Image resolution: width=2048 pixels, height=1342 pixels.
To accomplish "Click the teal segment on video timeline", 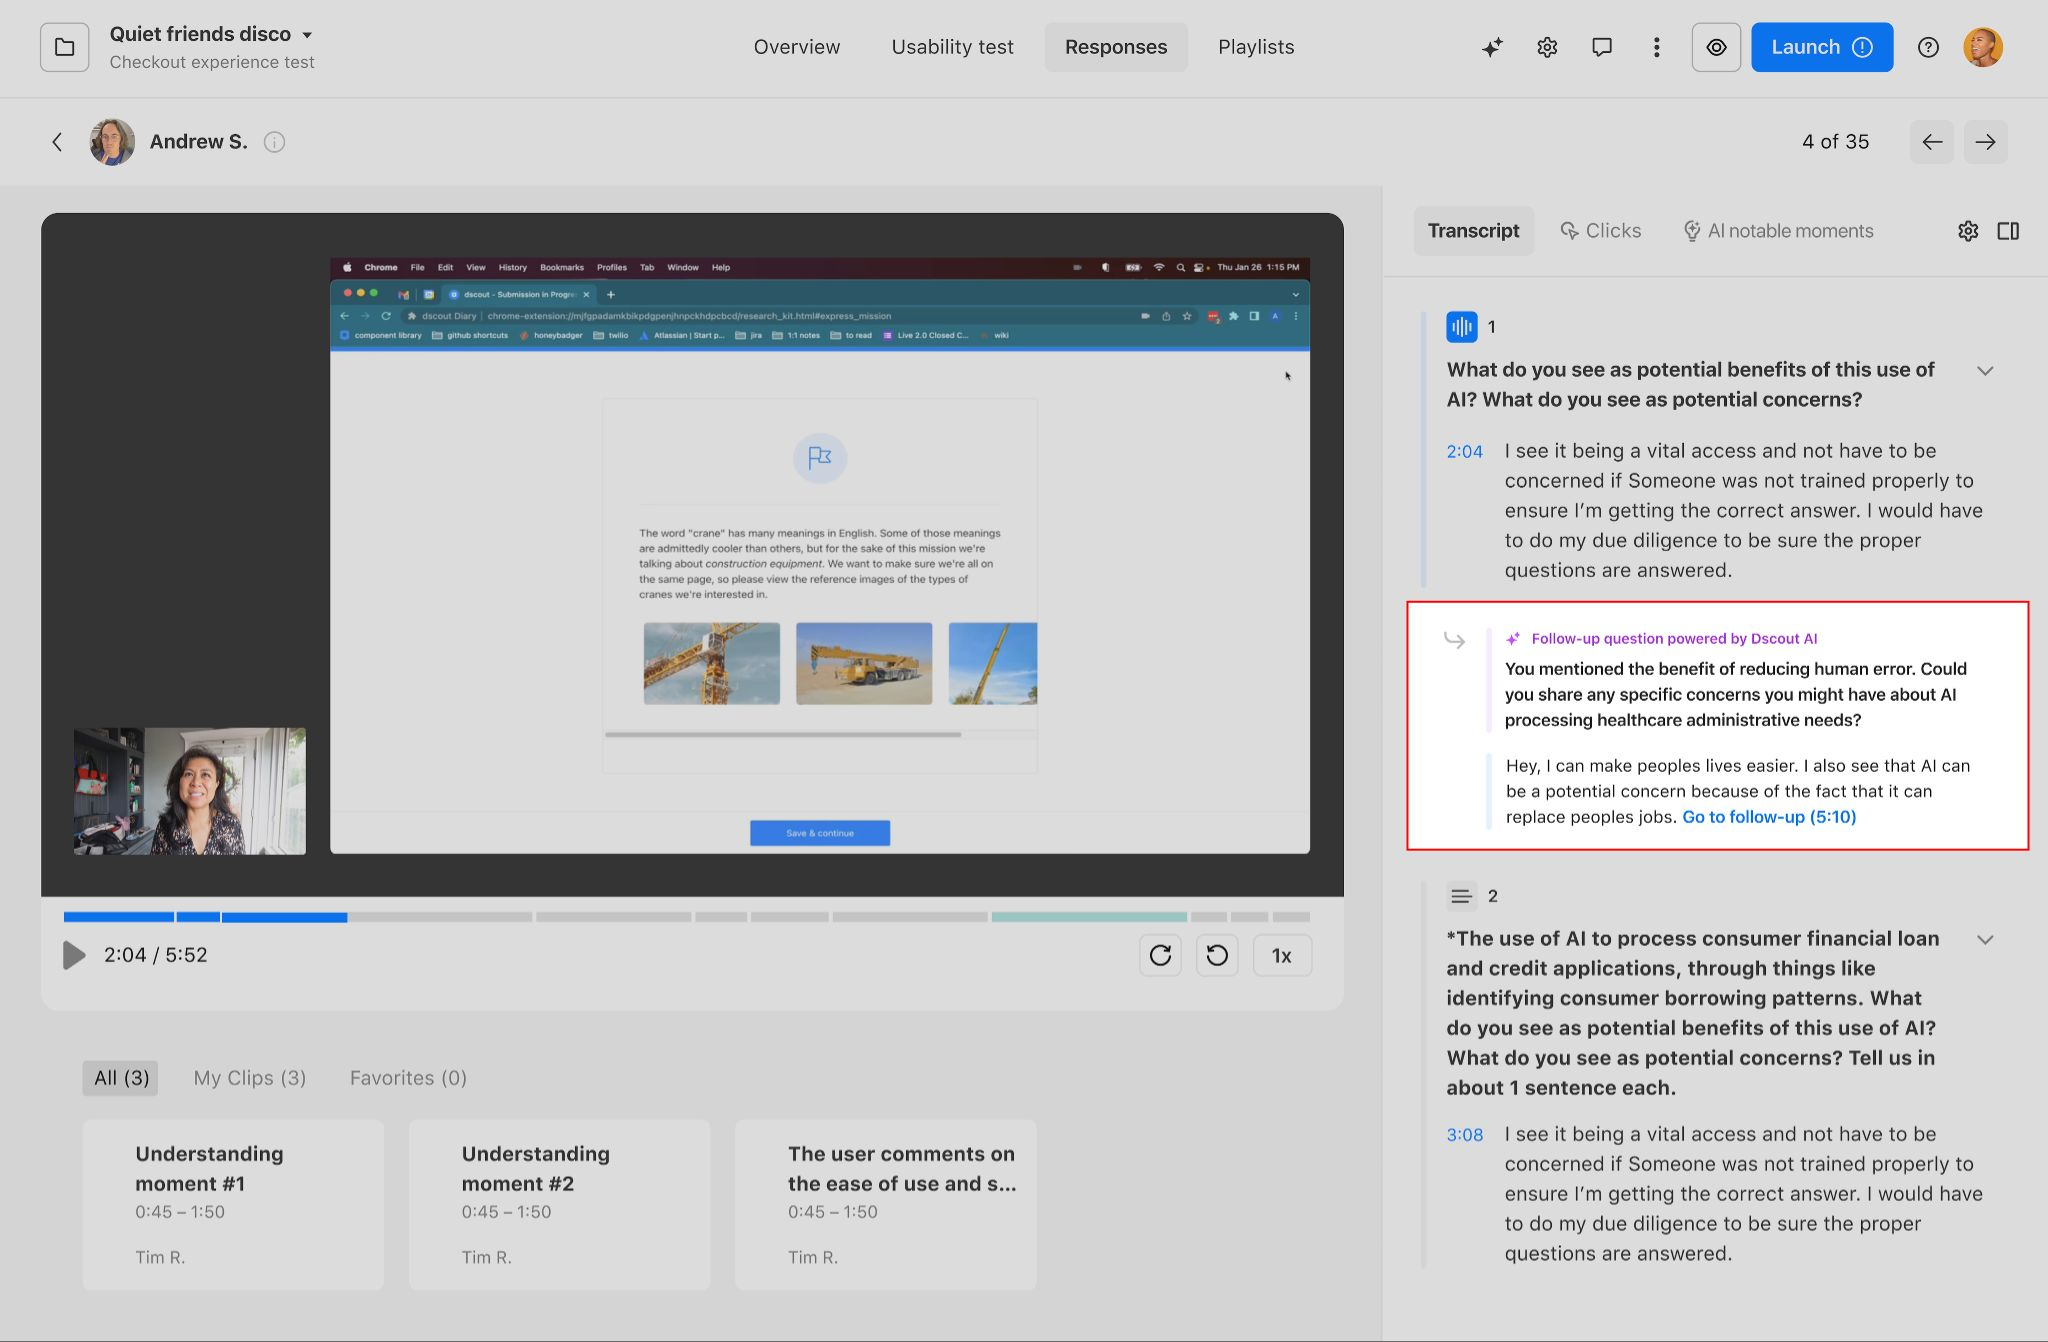I will 1088,917.
